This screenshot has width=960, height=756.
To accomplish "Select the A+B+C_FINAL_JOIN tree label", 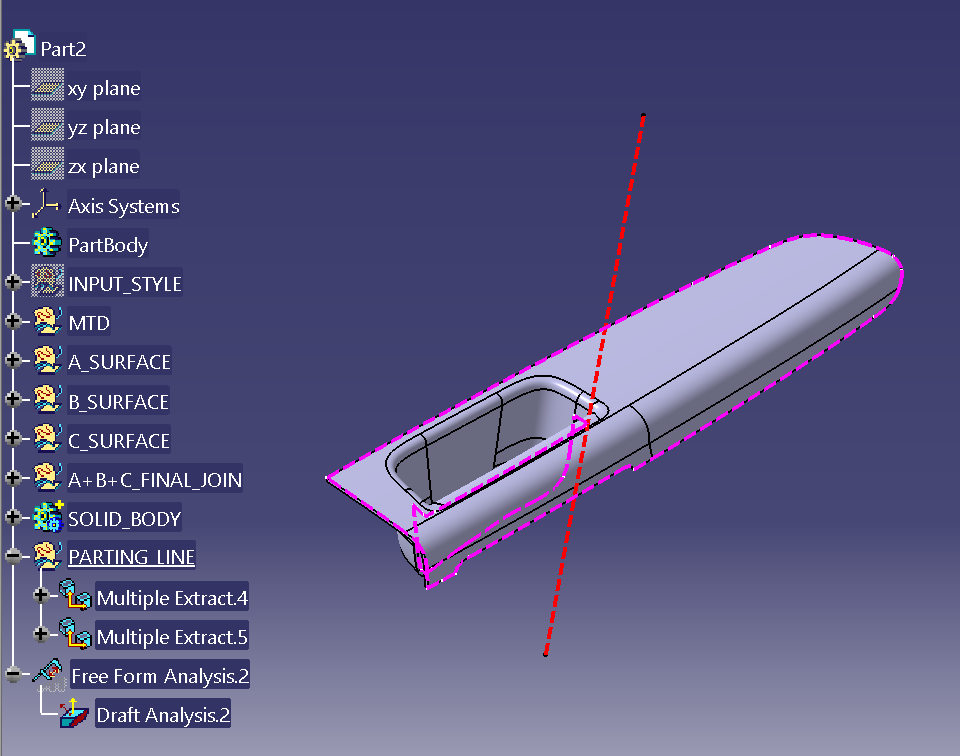I will click(155, 480).
